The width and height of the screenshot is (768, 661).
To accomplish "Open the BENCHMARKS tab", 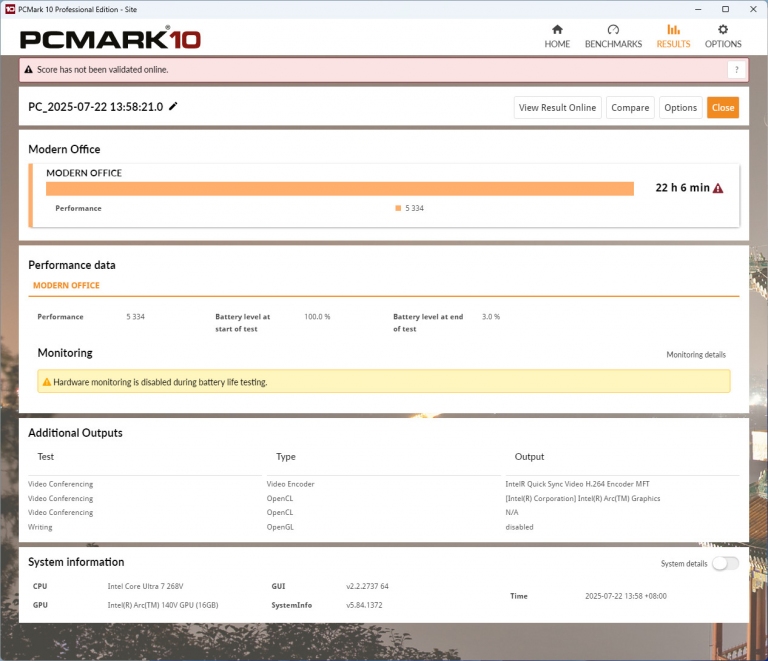I will point(613,37).
